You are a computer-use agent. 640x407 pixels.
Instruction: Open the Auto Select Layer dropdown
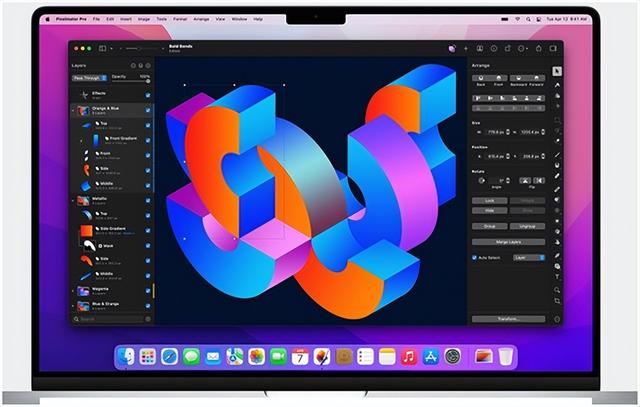click(529, 258)
